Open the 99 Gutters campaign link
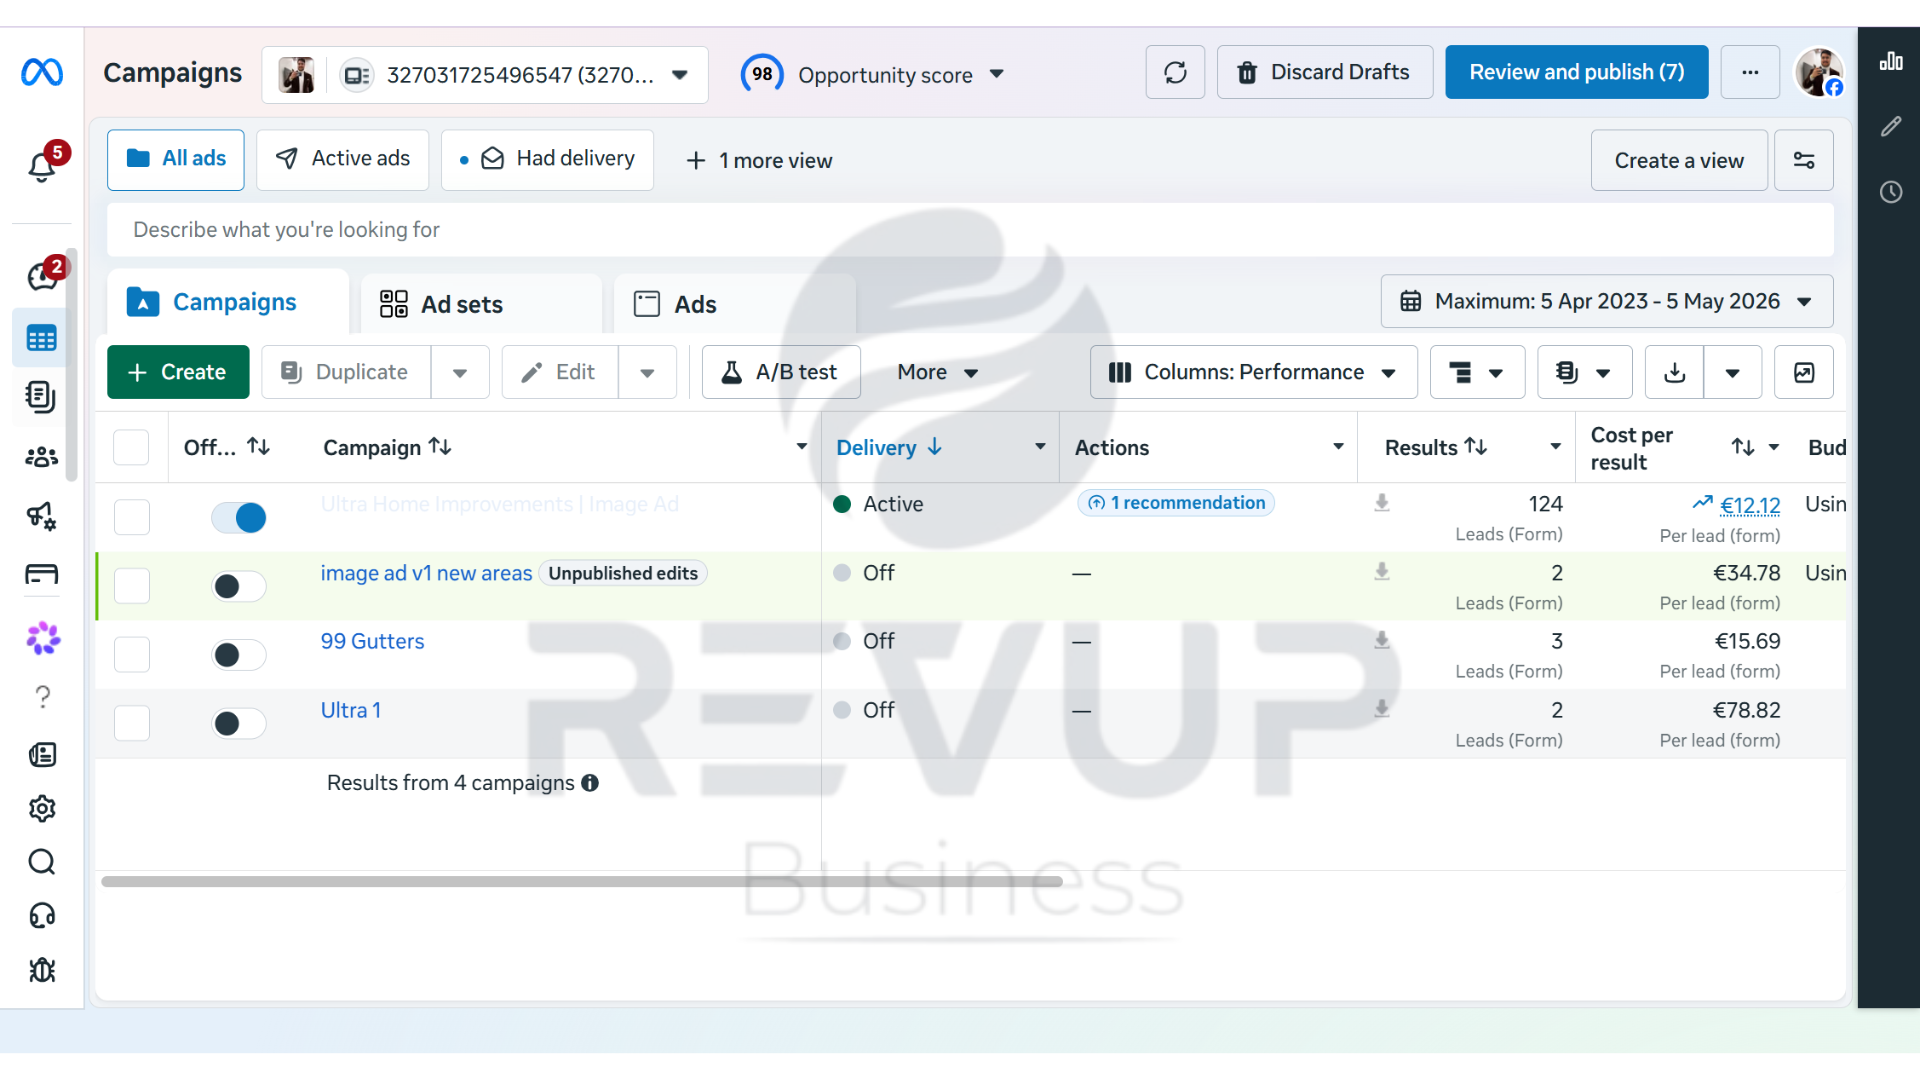Screen dimensions: 1920x1080 click(x=372, y=641)
